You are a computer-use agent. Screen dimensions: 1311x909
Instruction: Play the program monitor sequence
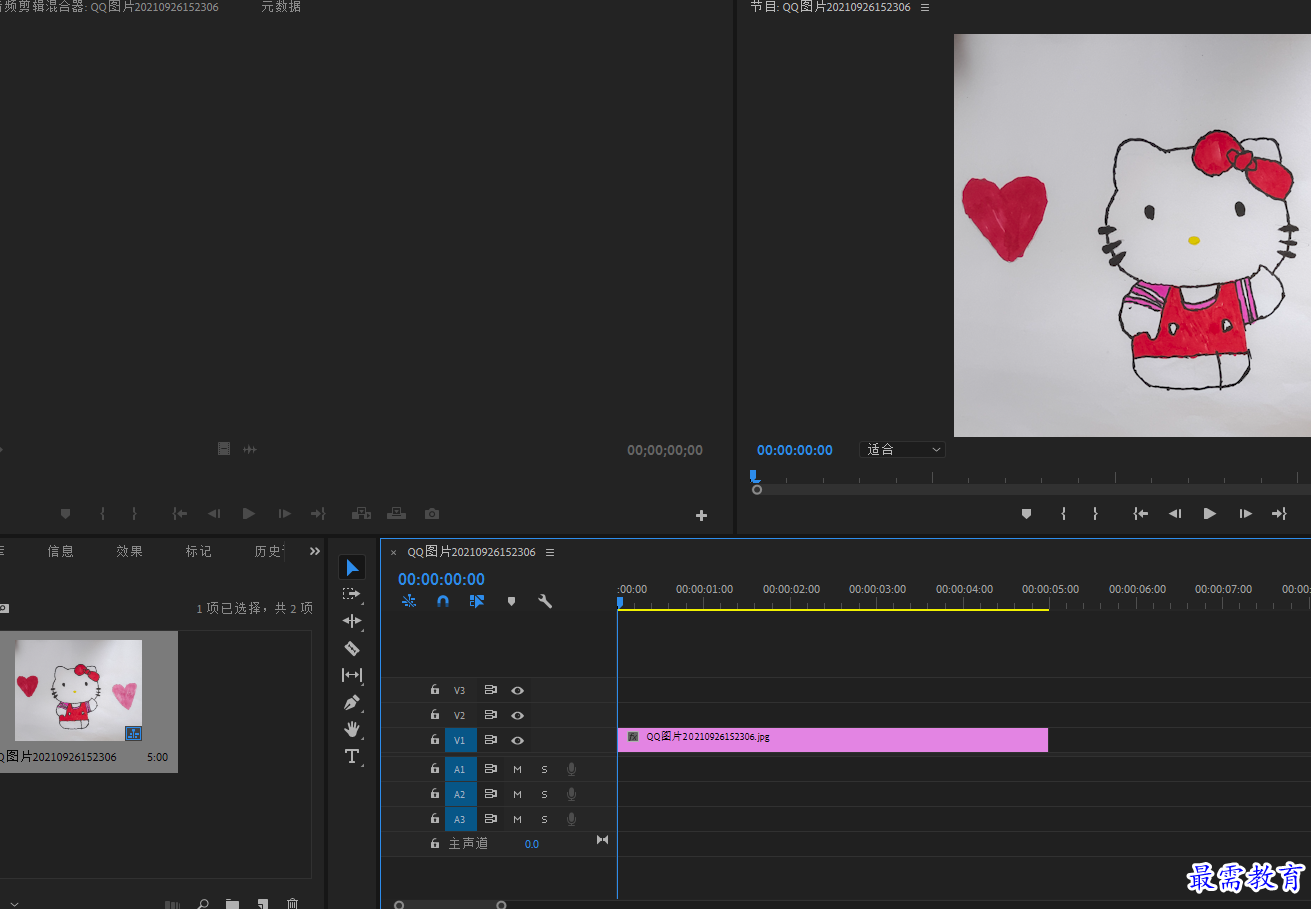pyautogui.click(x=1210, y=514)
